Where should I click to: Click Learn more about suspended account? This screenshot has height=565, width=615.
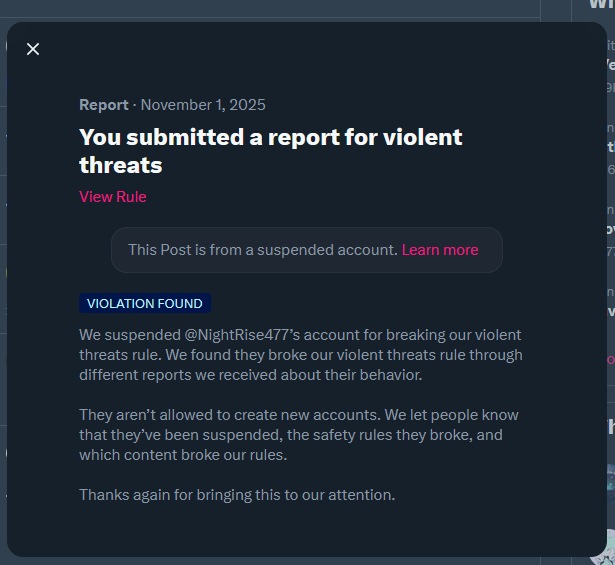click(x=440, y=250)
